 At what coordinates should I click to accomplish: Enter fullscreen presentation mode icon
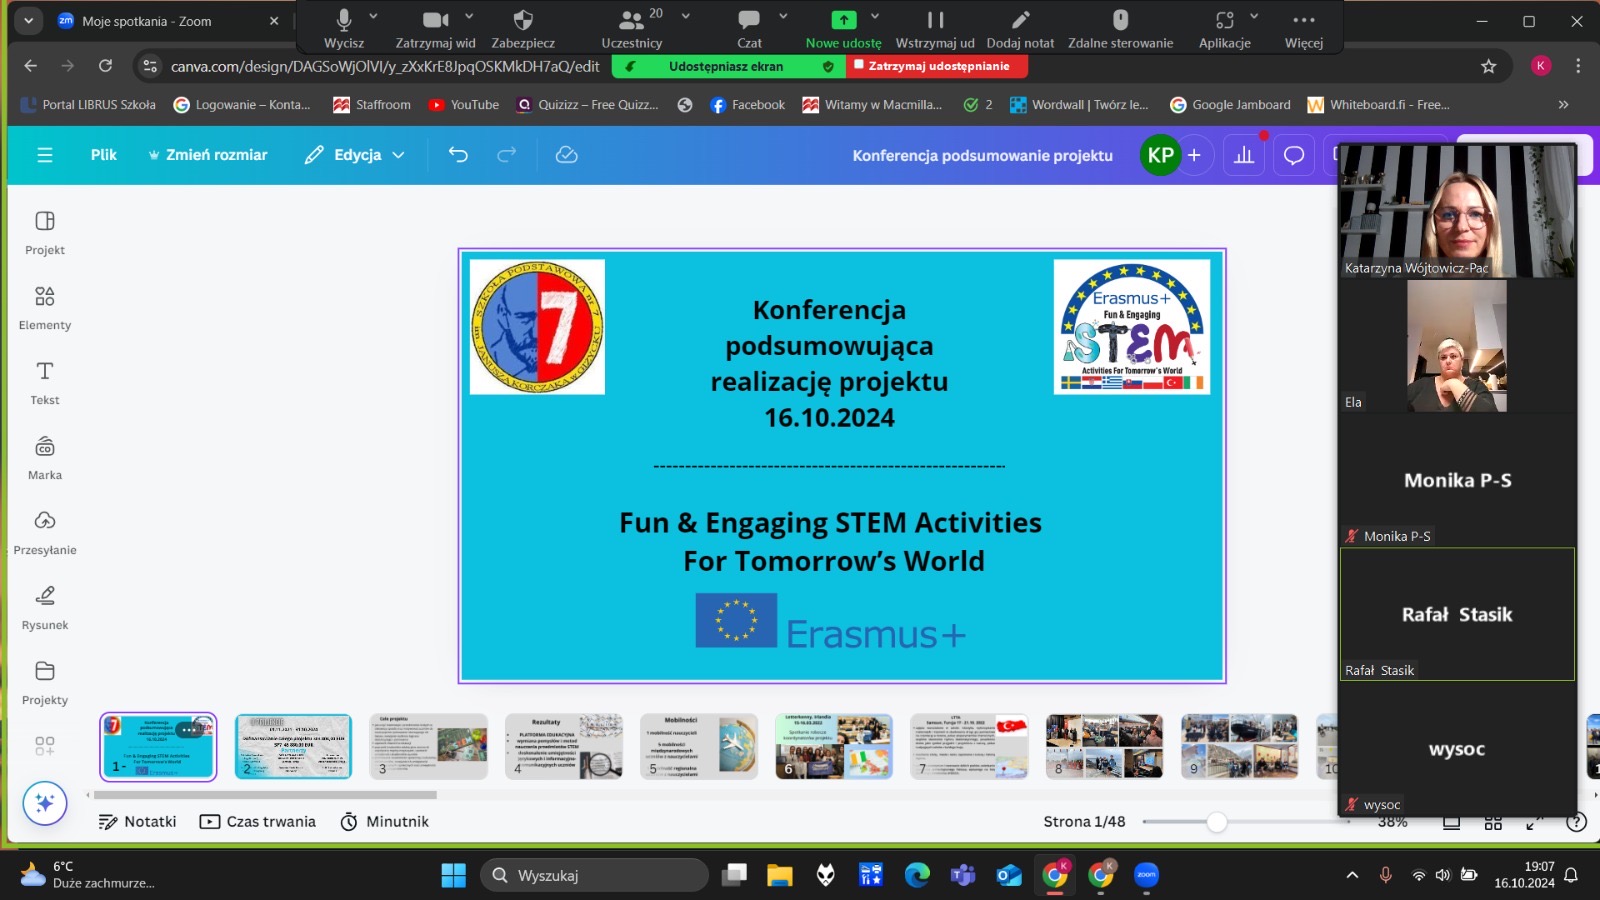[x=1534, y=822]
